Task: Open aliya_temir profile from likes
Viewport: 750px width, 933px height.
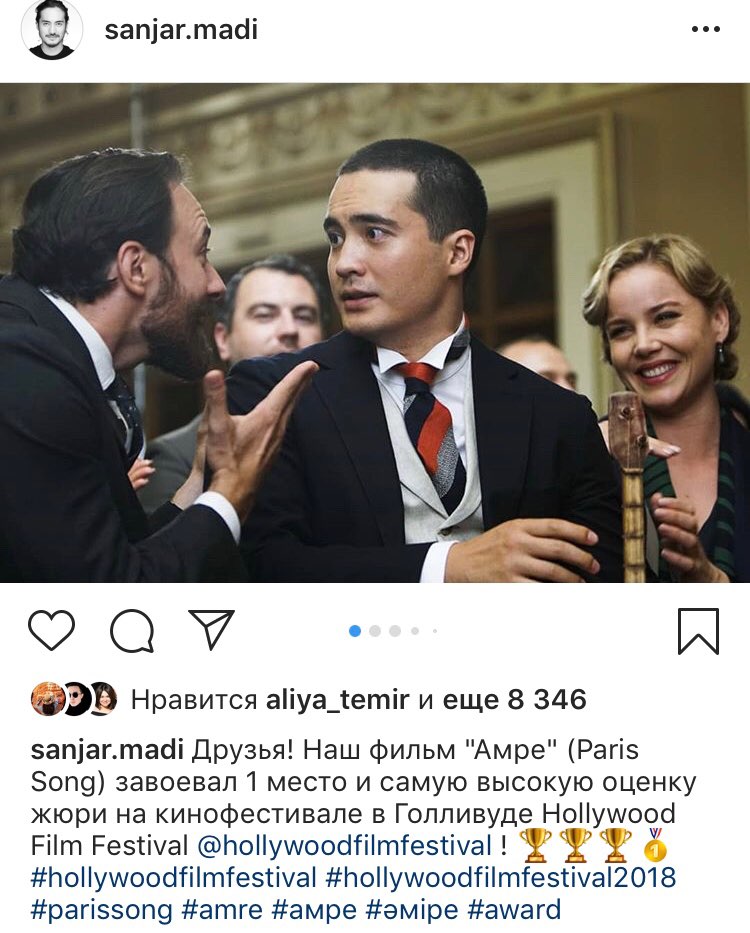Action: coord(338,700)
